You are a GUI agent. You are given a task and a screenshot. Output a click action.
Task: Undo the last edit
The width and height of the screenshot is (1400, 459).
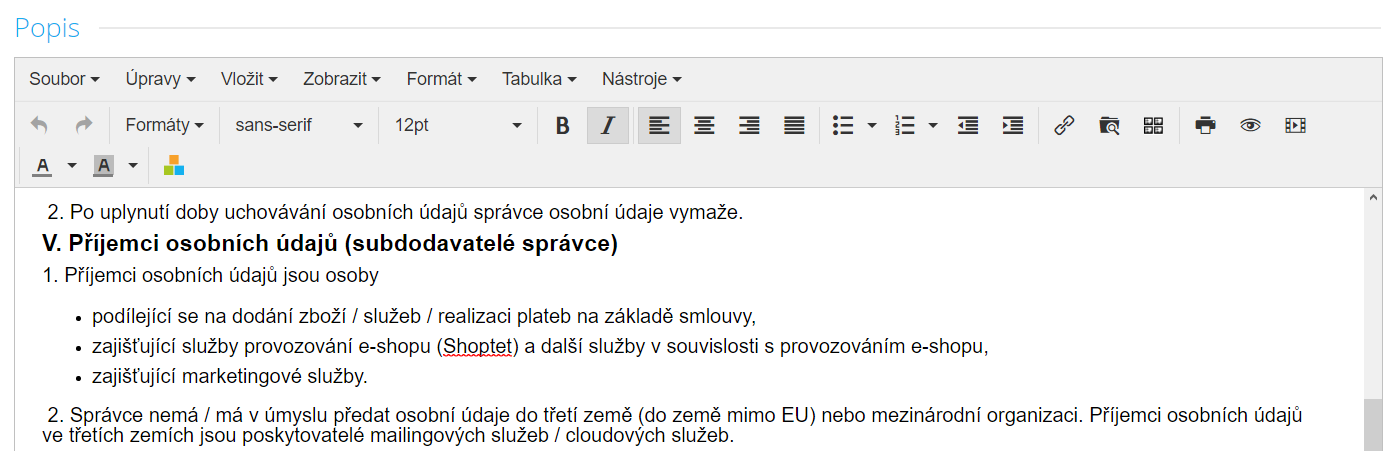click(39, 125)
